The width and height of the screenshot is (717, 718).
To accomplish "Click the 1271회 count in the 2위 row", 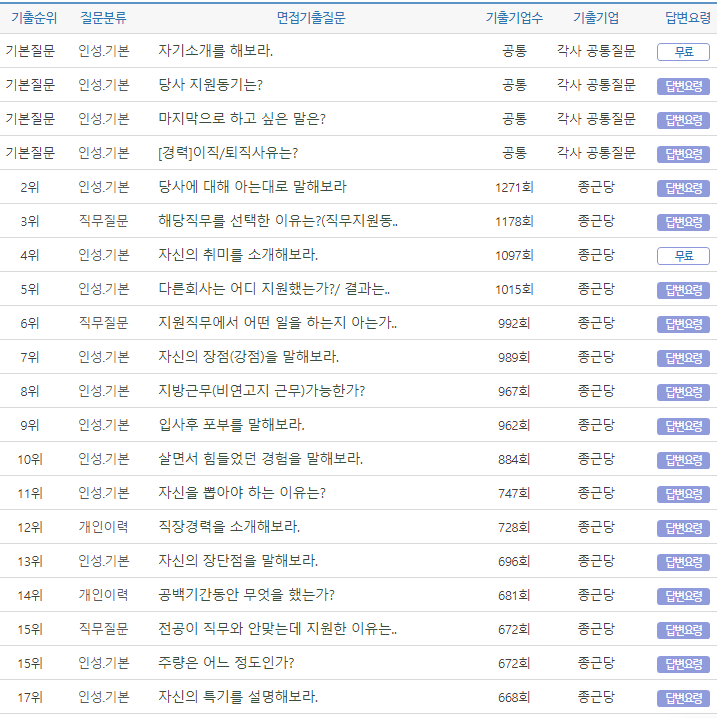I will [x=514, y=187].
